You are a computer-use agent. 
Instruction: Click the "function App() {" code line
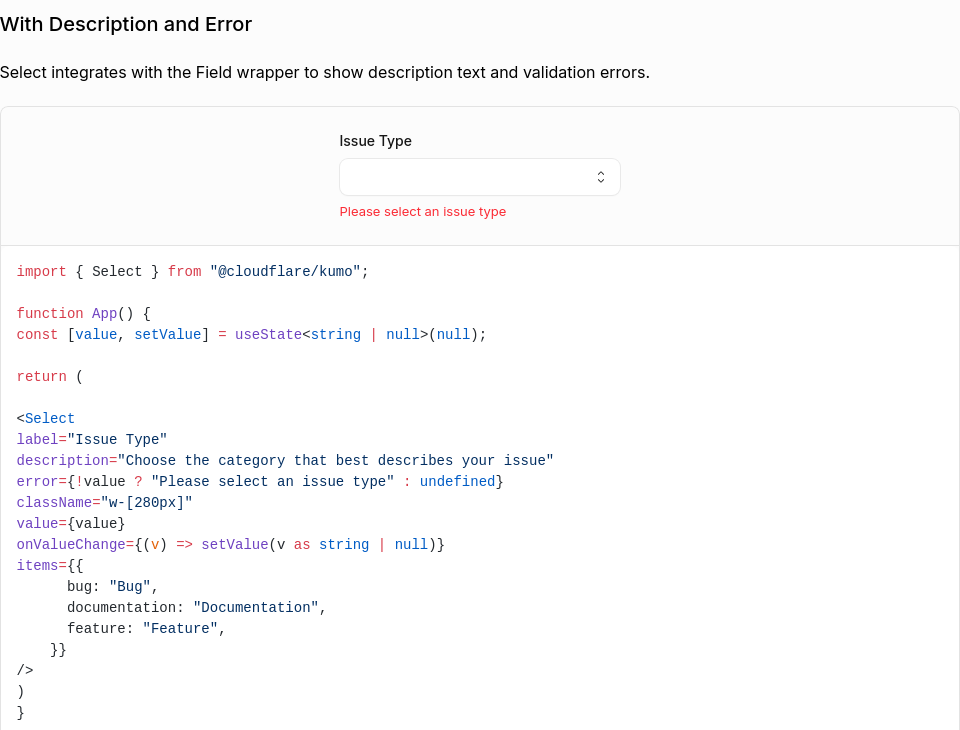pos(83,314)
